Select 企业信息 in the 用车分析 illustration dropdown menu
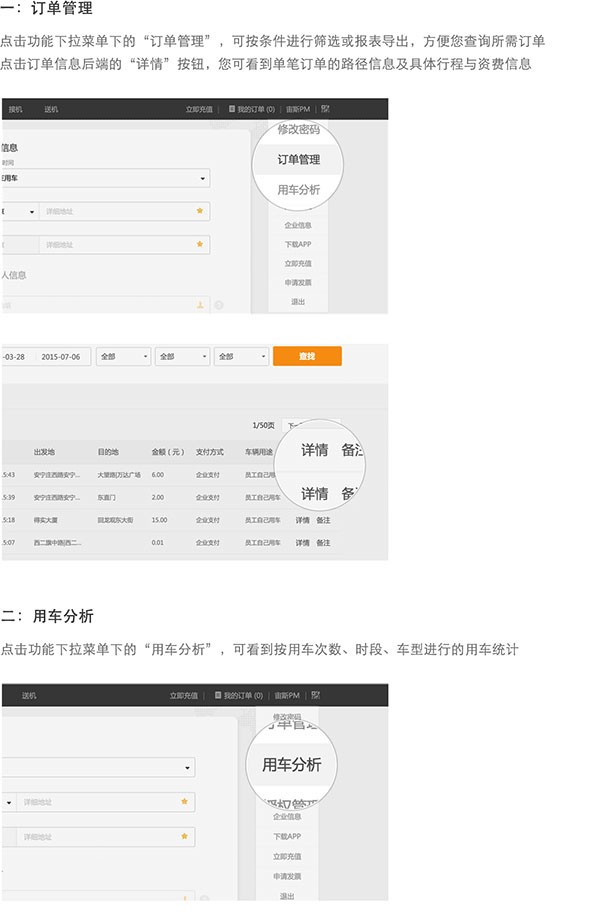The image size is (595, 915). 287,816
